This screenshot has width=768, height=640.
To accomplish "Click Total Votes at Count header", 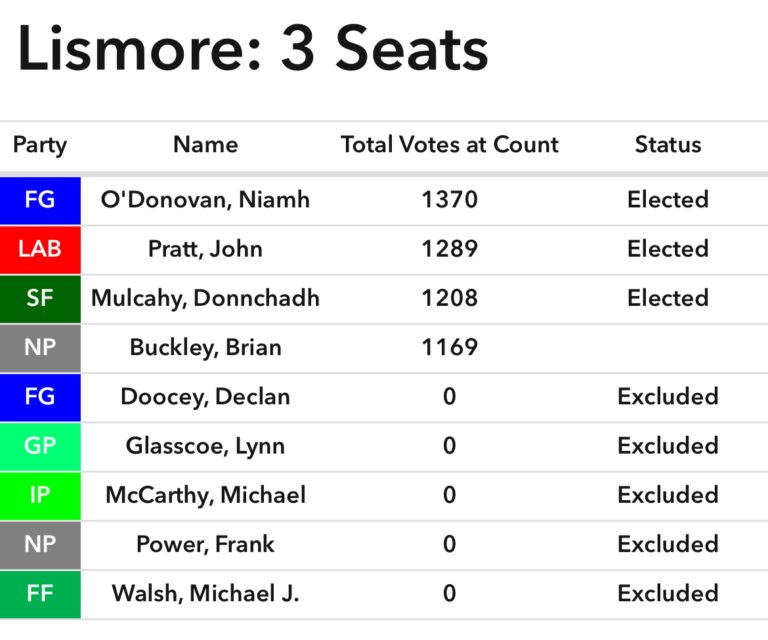I will pyautogui.click(x=449, y=145).
